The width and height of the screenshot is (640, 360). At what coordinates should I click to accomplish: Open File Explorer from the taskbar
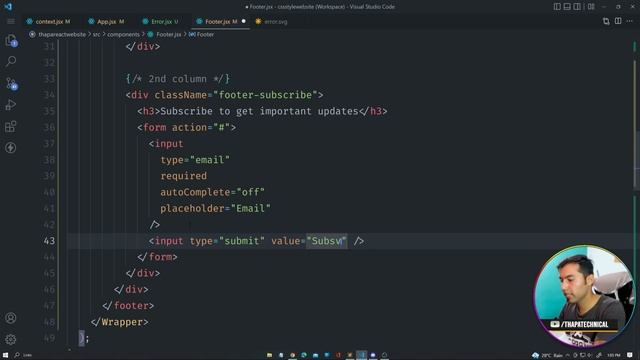[269, 355]
